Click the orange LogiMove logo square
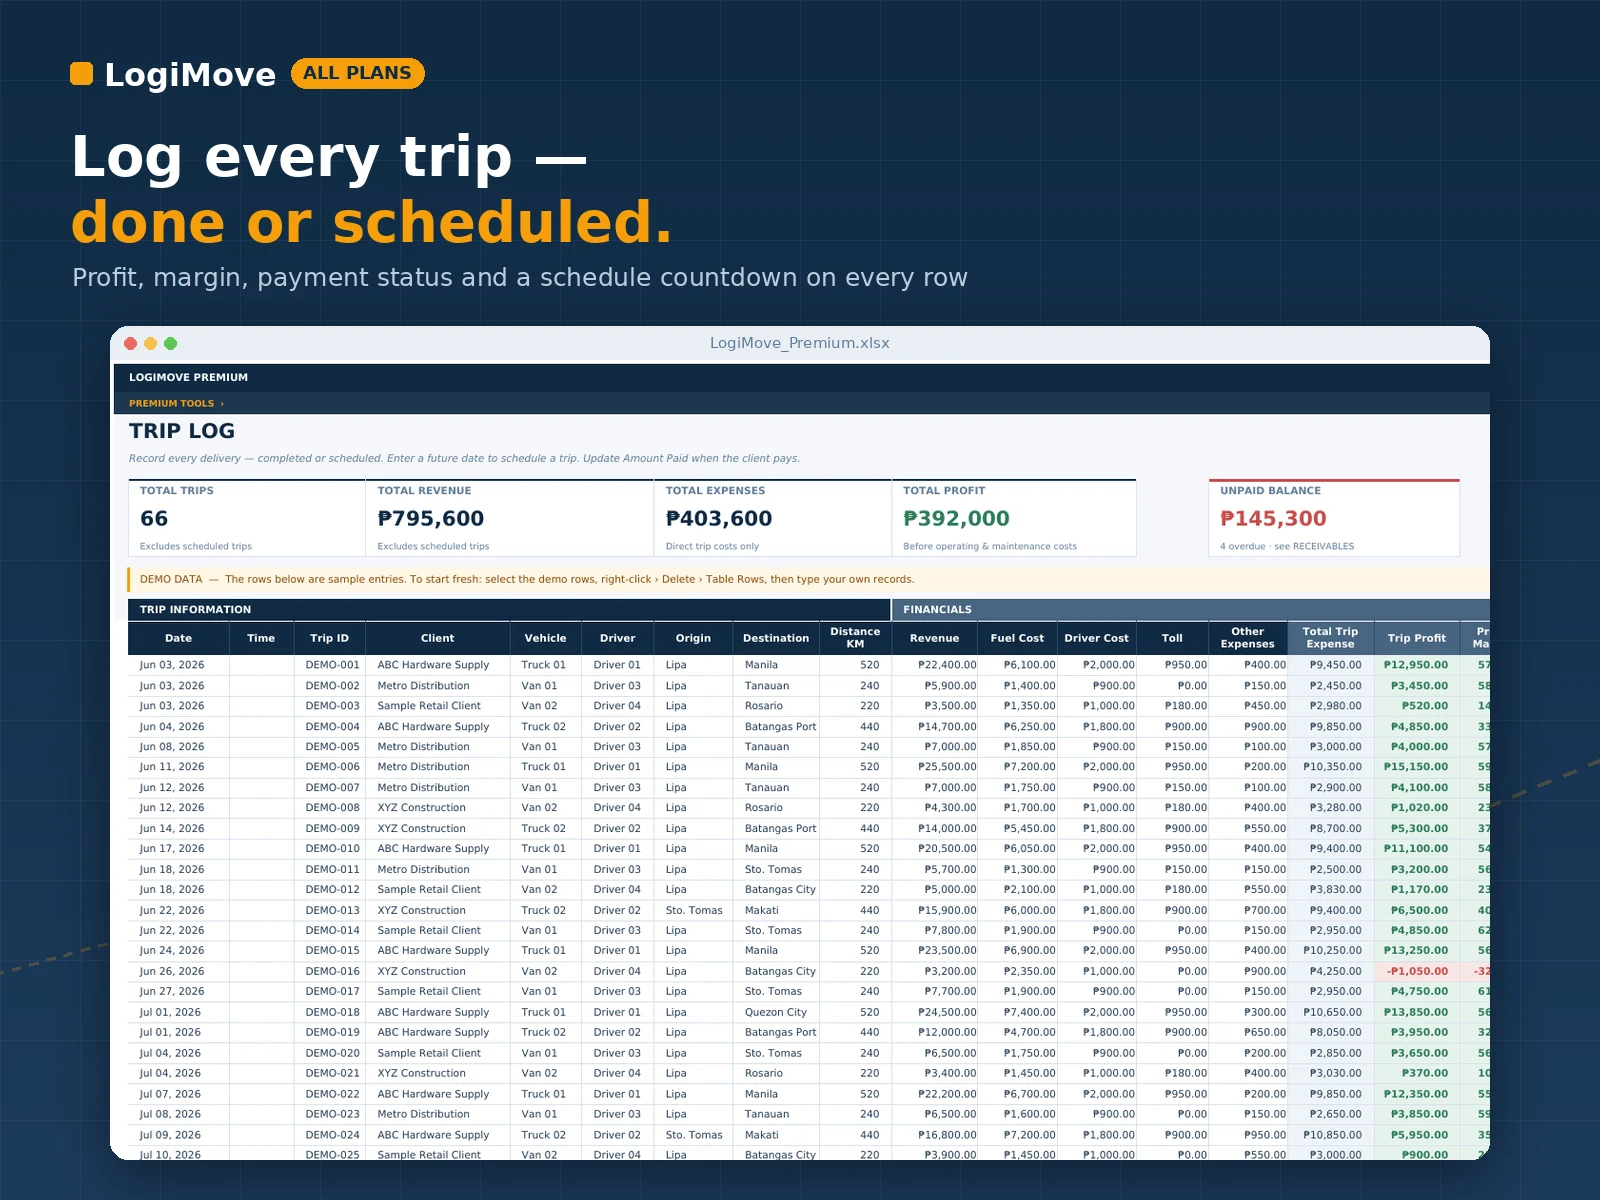Viewport: 1600px width, 1200px height. (x=81, y=74)
